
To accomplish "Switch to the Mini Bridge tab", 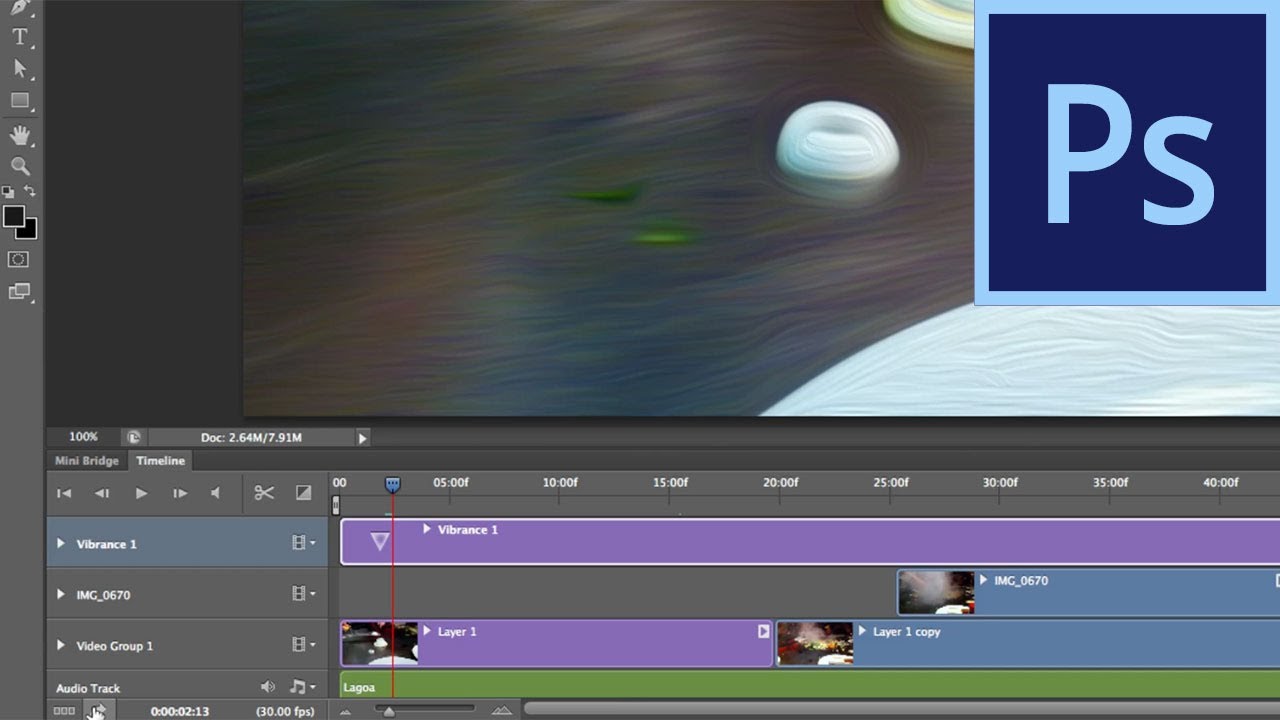I will coord(87,461).
